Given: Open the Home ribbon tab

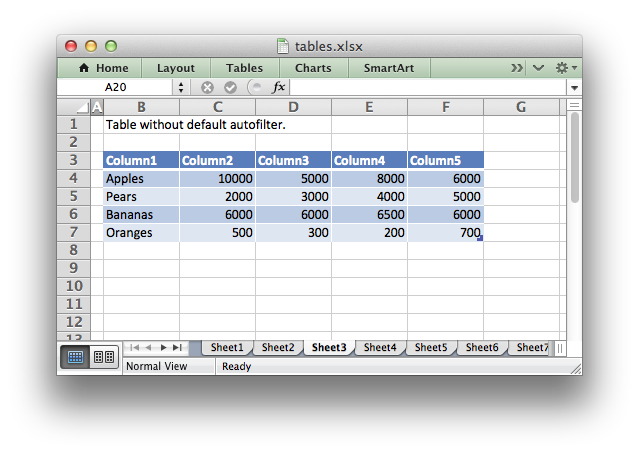Looking at the screenshot, I should (104, 68).
